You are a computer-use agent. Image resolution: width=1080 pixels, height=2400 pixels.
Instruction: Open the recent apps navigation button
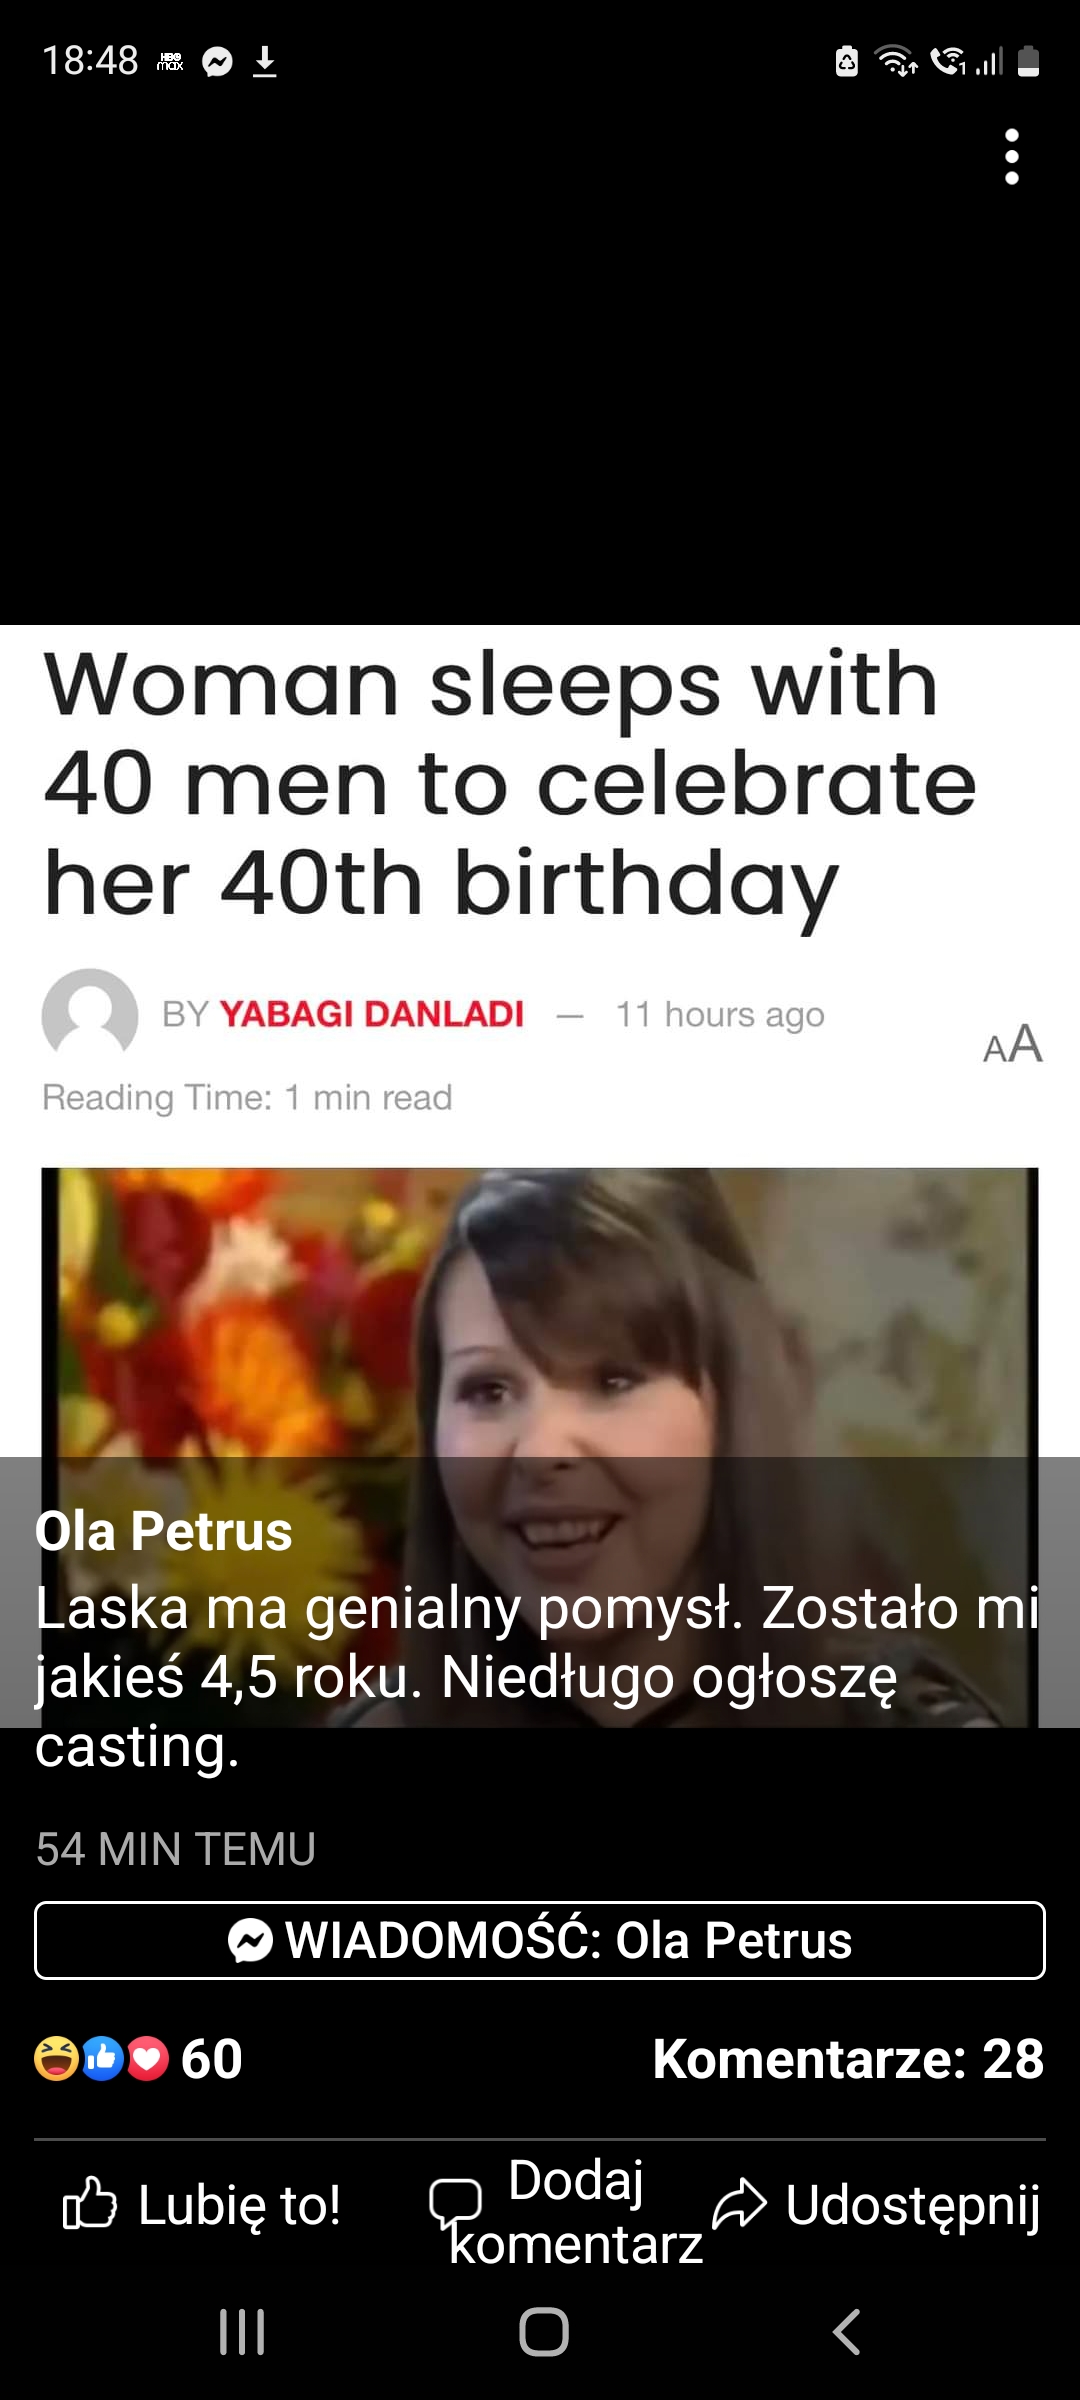(x=242, y=2332)
